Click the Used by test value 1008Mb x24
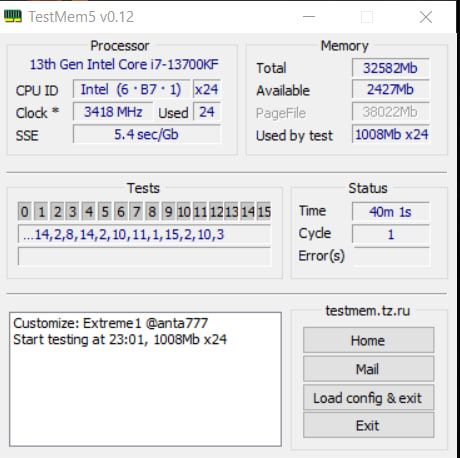This screenshot has height=458, width=460. tap(391, 134)
